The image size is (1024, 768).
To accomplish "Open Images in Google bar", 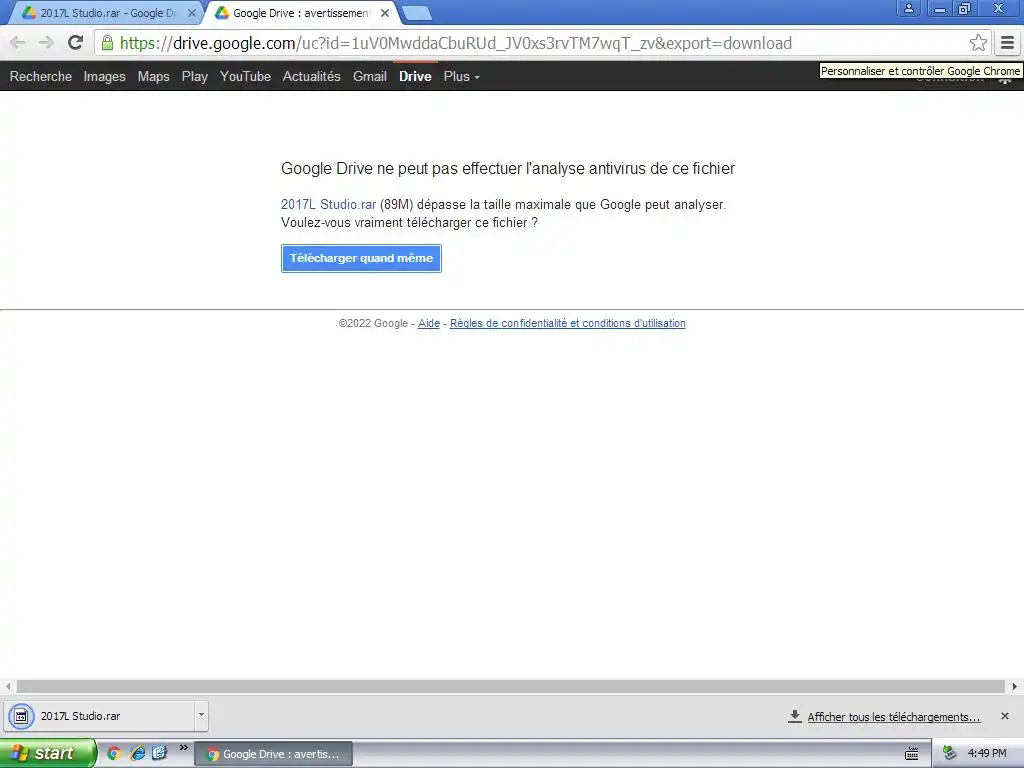I will pos(104,76).
